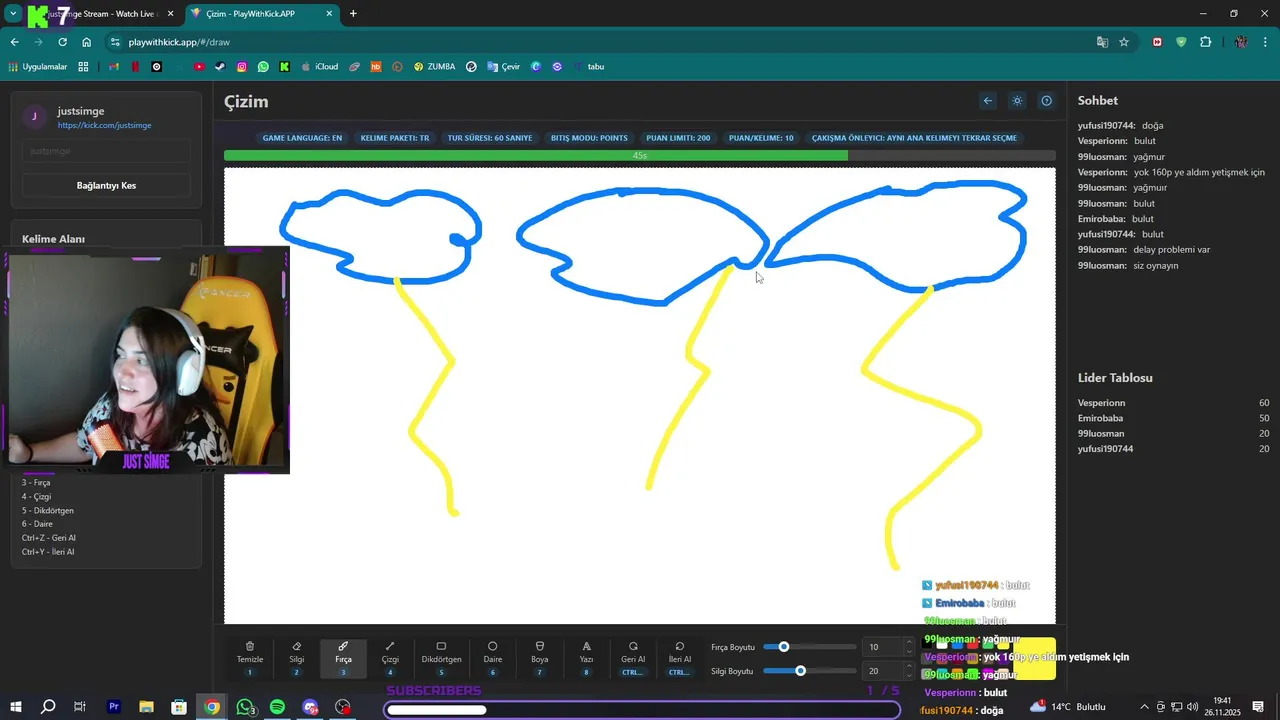Select the Fırça brush tool
Screen dimensions: 1280x720
pyautogui.click(x=343, y=658)
